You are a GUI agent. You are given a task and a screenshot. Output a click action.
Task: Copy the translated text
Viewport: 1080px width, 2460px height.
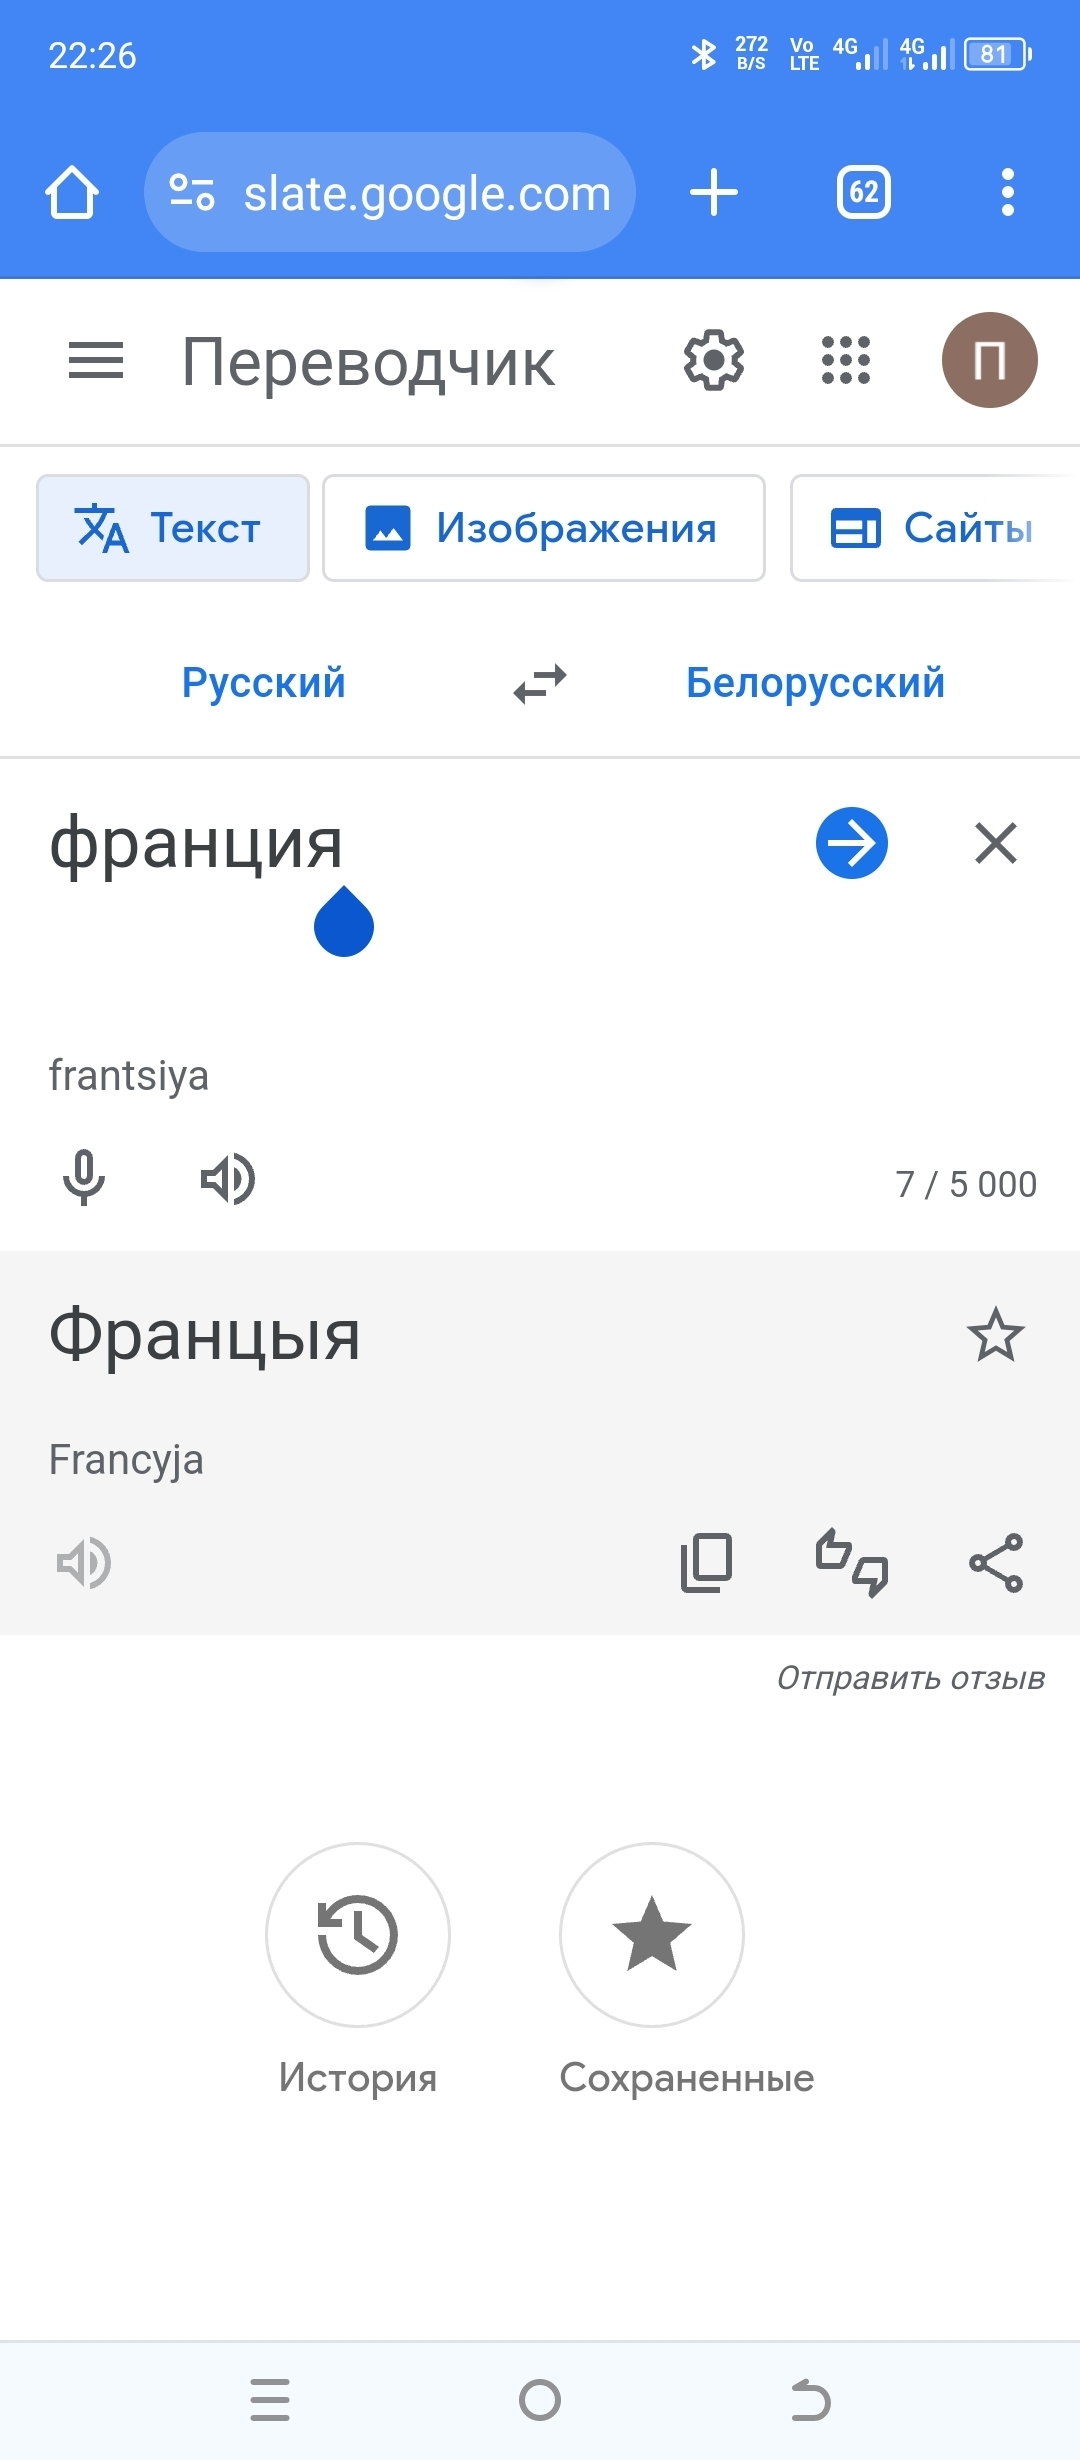[x=706, y=1562]
